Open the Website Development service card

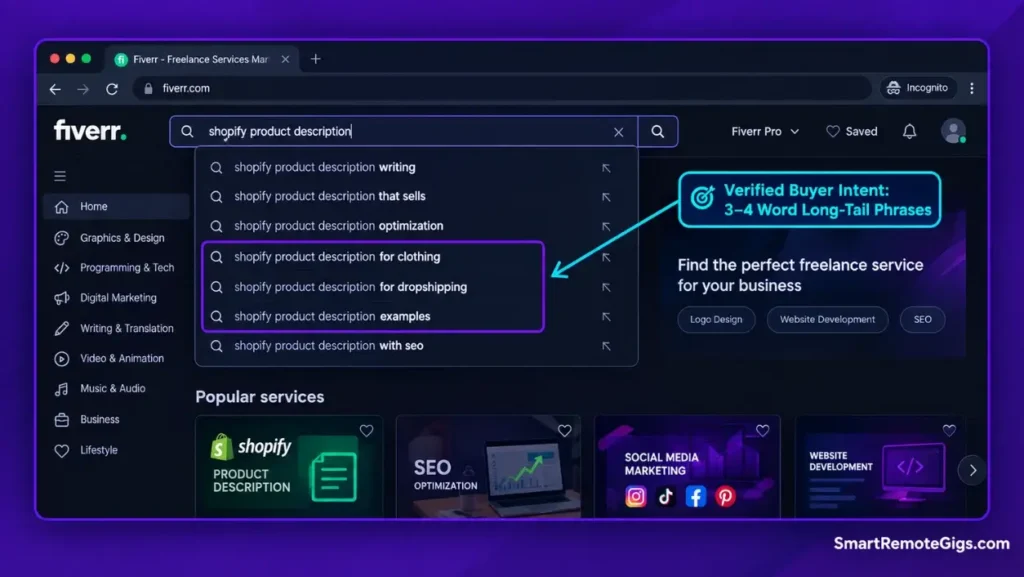tap(880, 467)
